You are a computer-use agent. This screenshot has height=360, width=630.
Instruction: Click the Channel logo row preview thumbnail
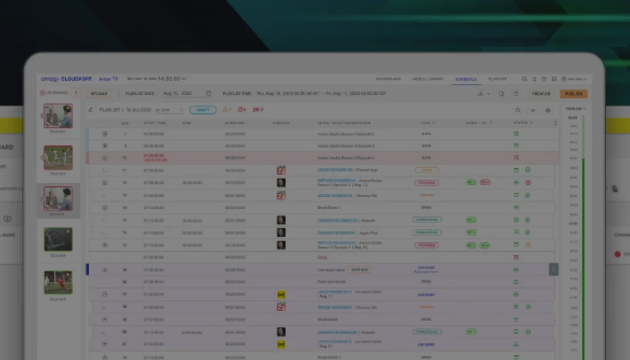pyautogui.click(x=281, y=170)
